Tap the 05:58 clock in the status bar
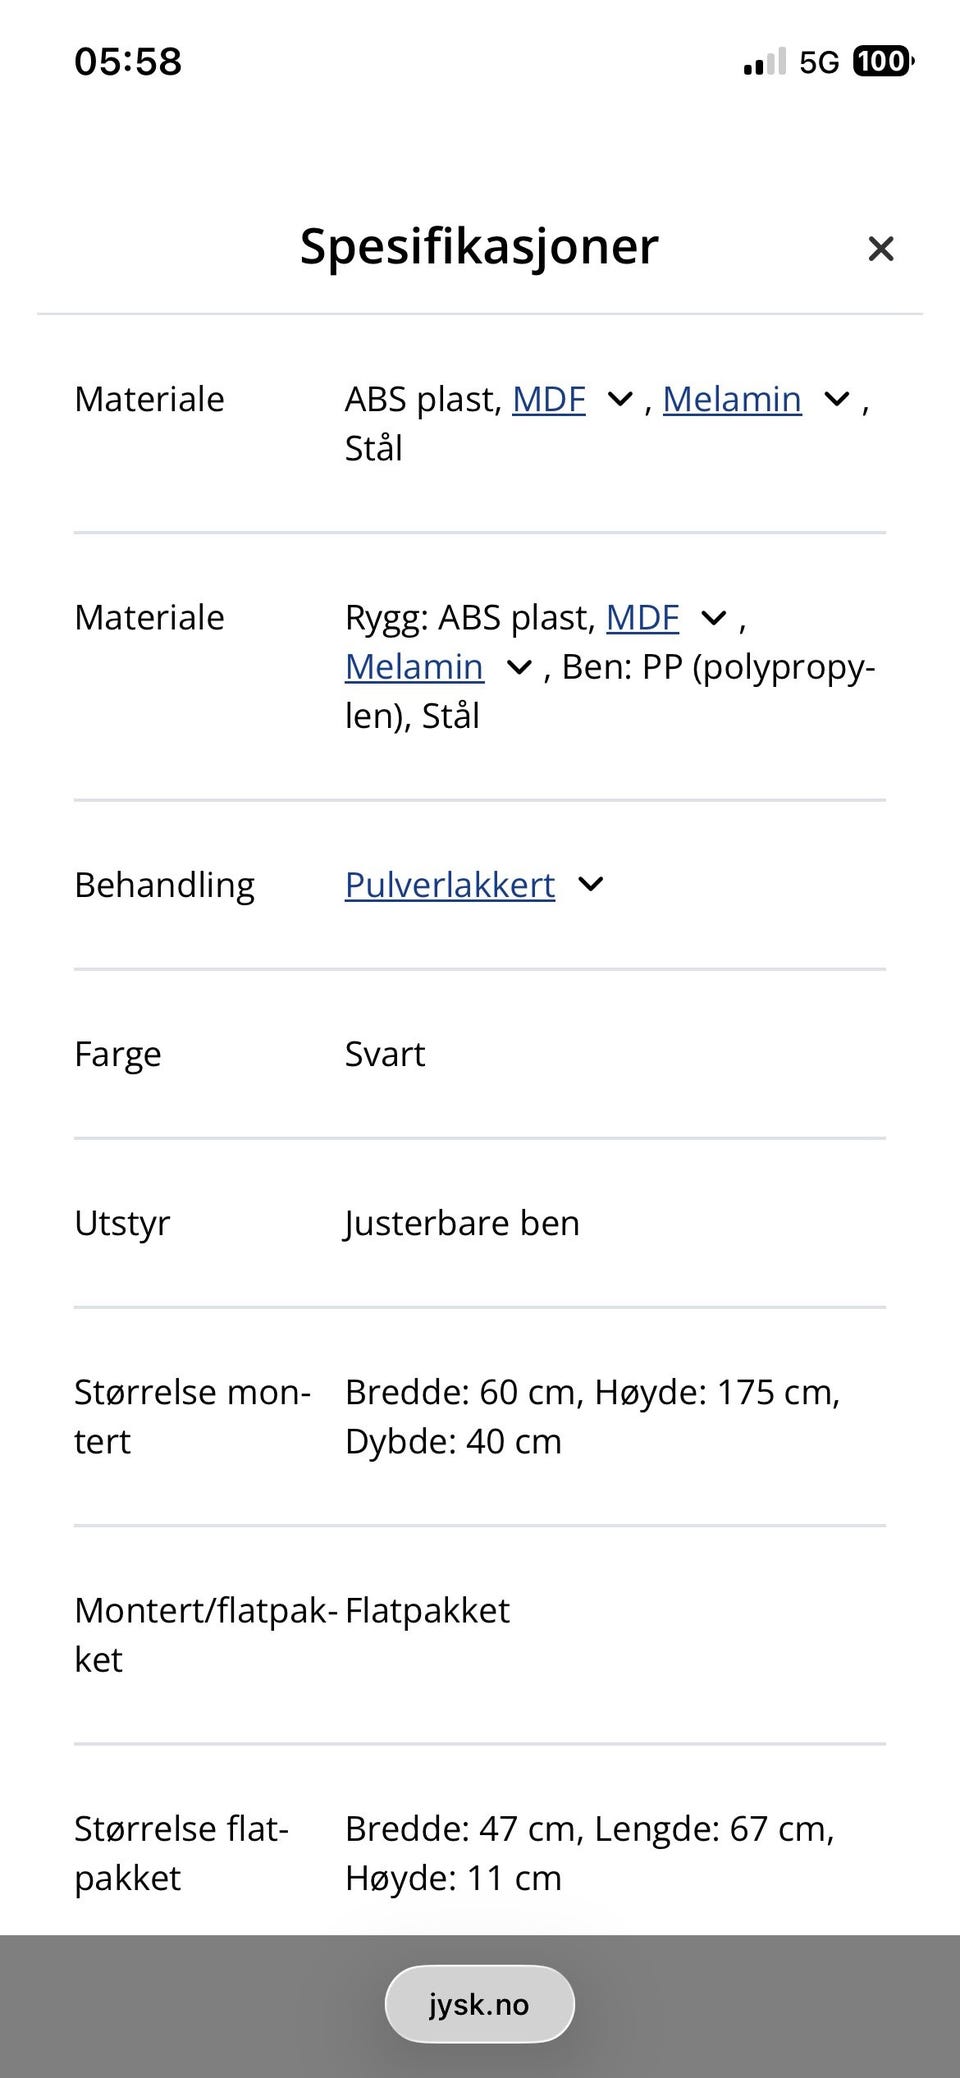Viewport: 960px width, 2078px height. click(128, 62)
